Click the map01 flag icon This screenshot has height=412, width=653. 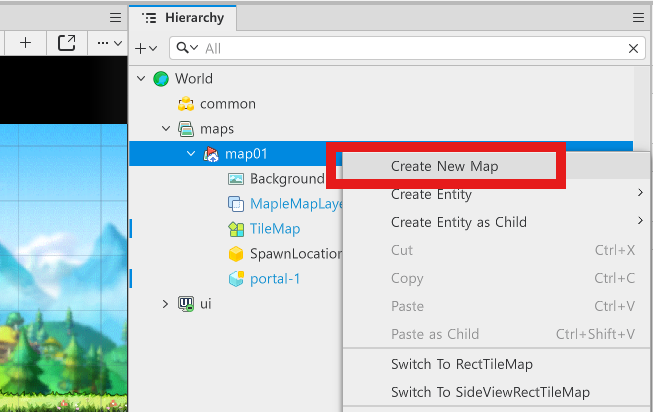211,154
